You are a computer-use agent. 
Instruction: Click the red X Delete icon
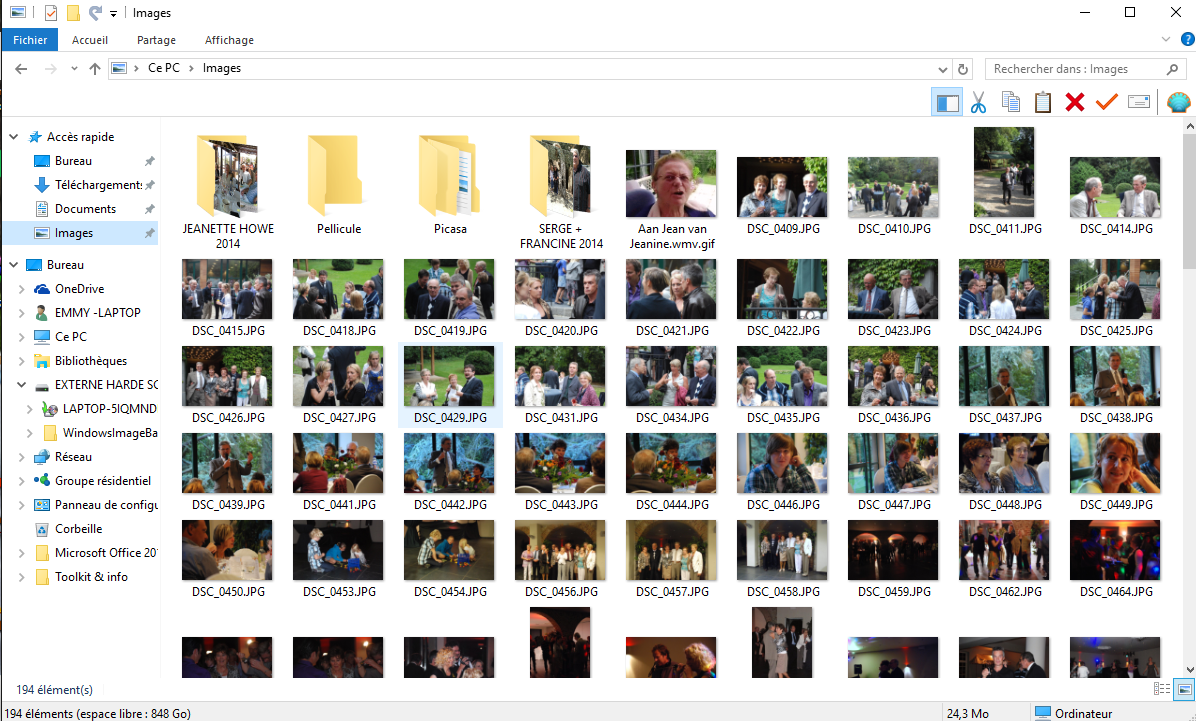pyautogui.click(x=1075, y=101)
